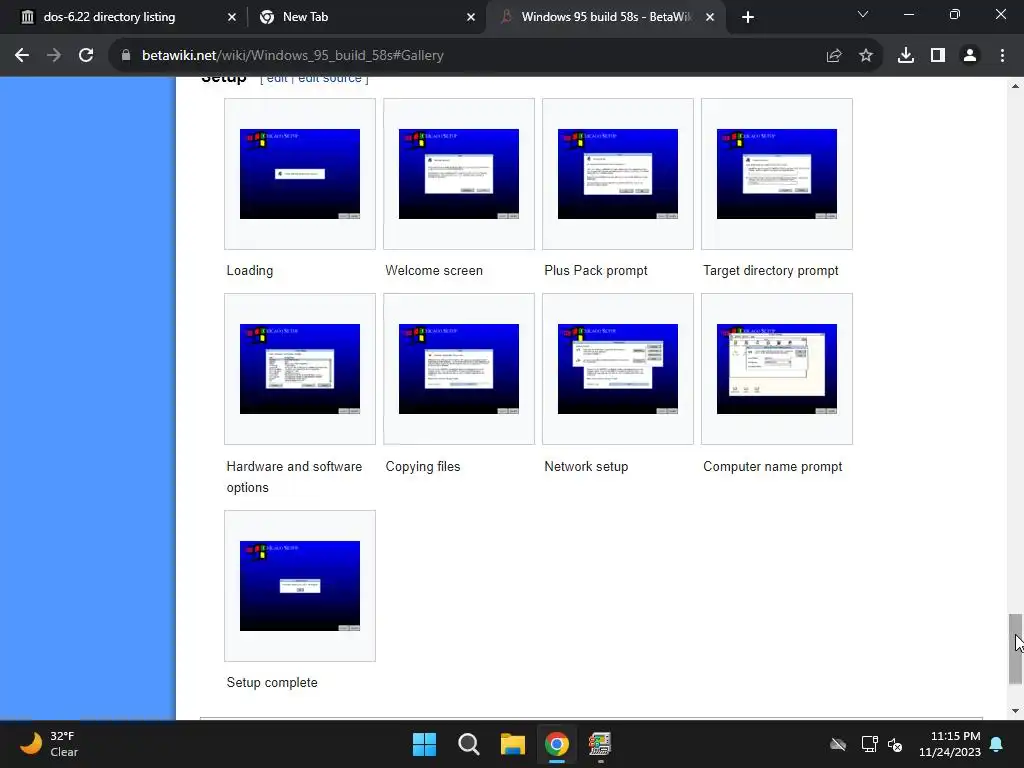The width and height of the screenshot is (1024, 768).
Task: View site information lock icon
Action: pos(126,56)
